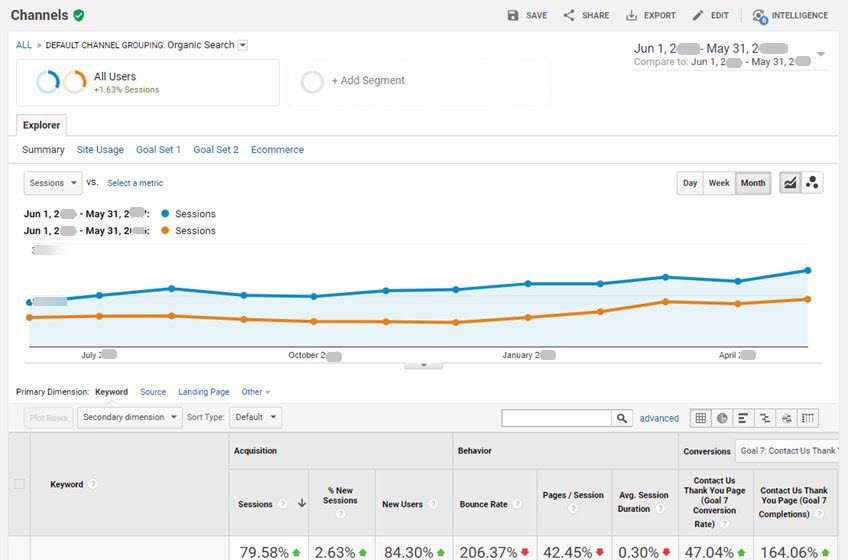Switch to the Ecommerce tab
This screenshot has width=848, height=560.
277,150
